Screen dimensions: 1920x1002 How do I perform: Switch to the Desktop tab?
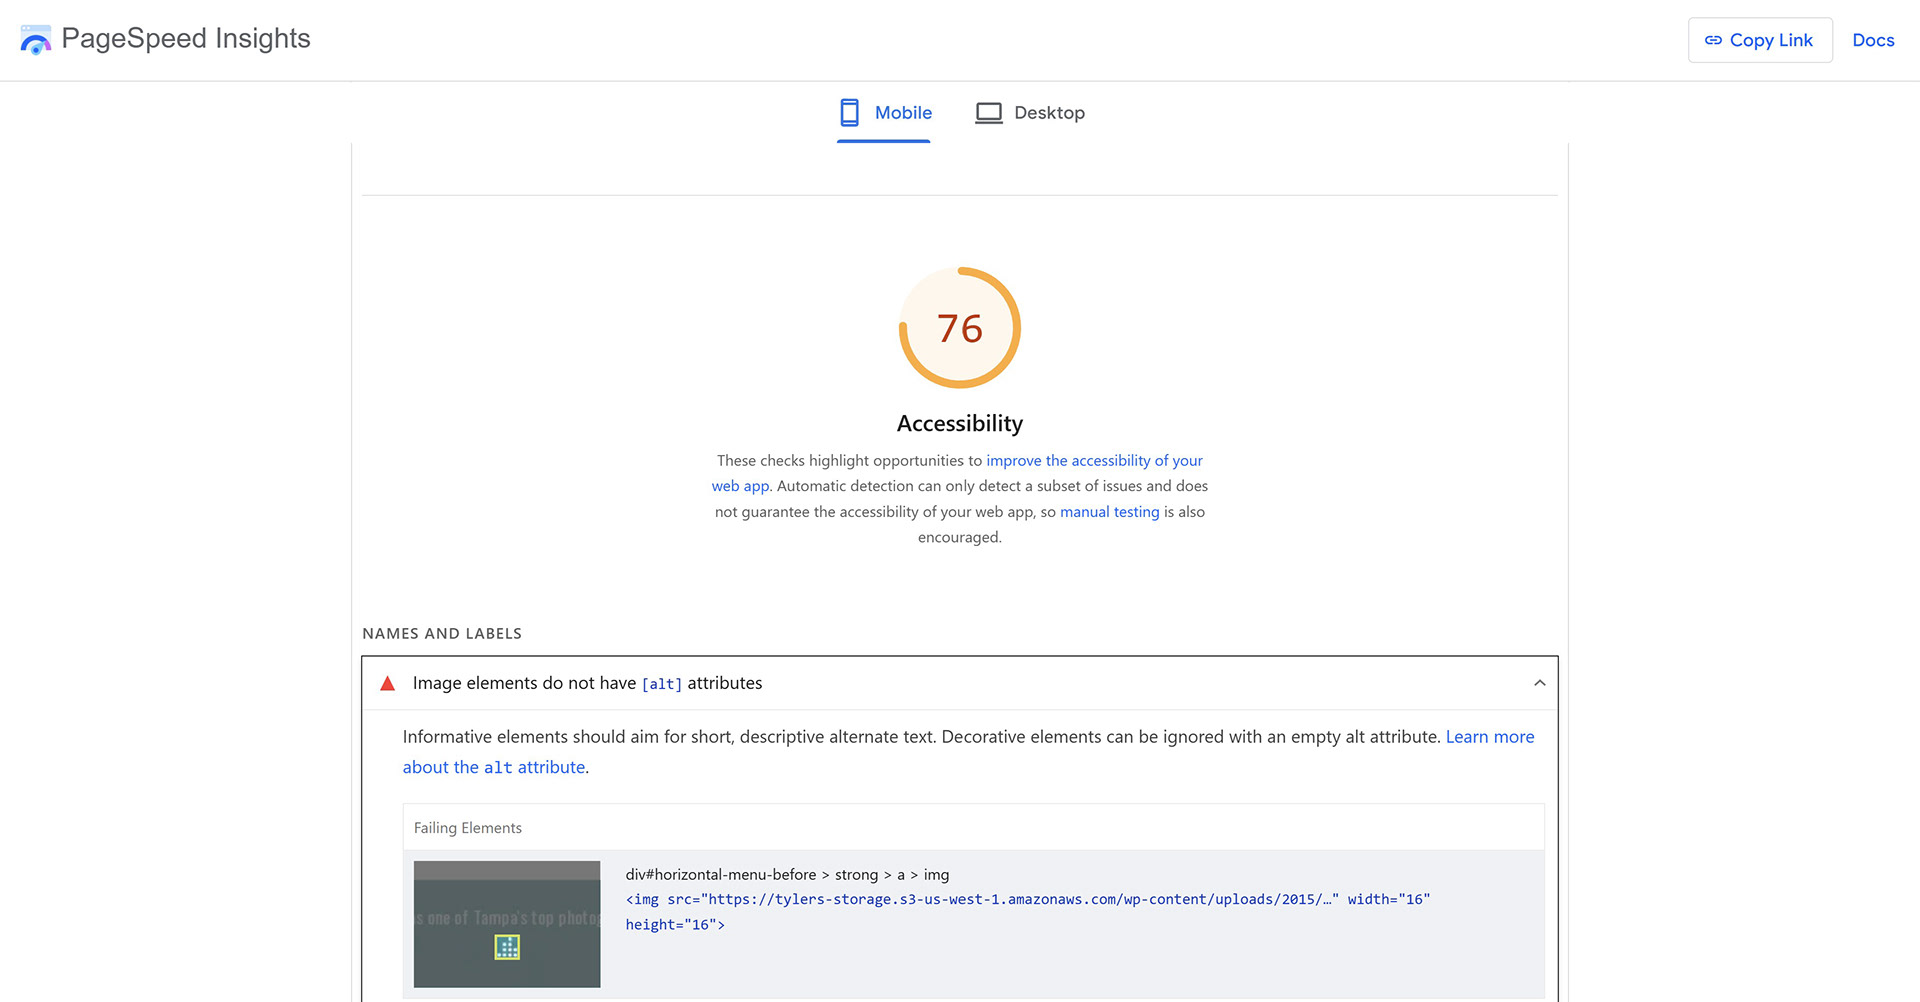1030,113
